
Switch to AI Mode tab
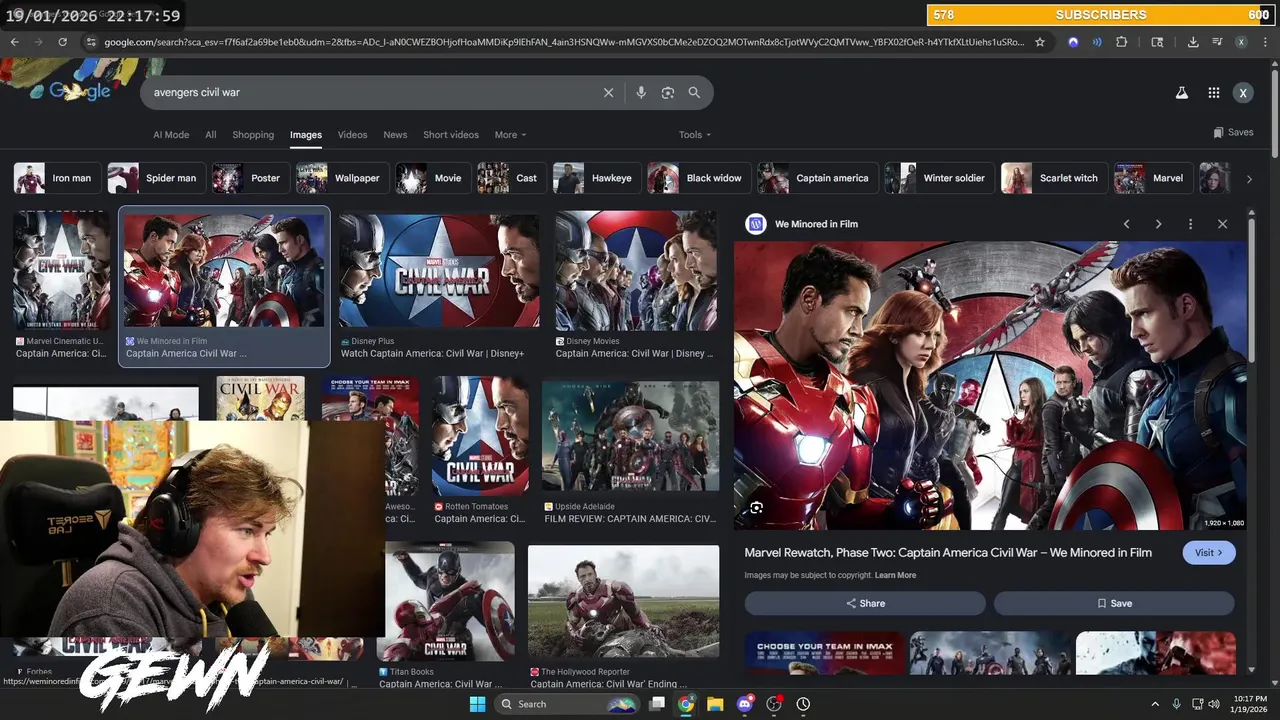171,135
